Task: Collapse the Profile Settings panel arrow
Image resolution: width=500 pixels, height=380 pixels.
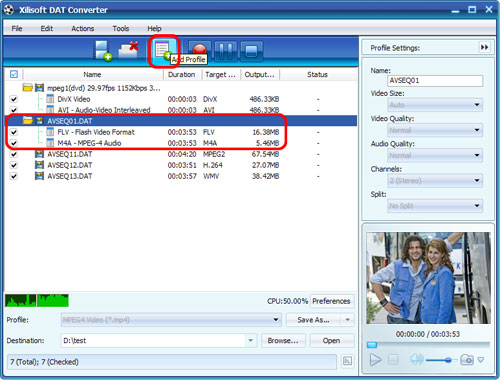Action: [484, 48]
